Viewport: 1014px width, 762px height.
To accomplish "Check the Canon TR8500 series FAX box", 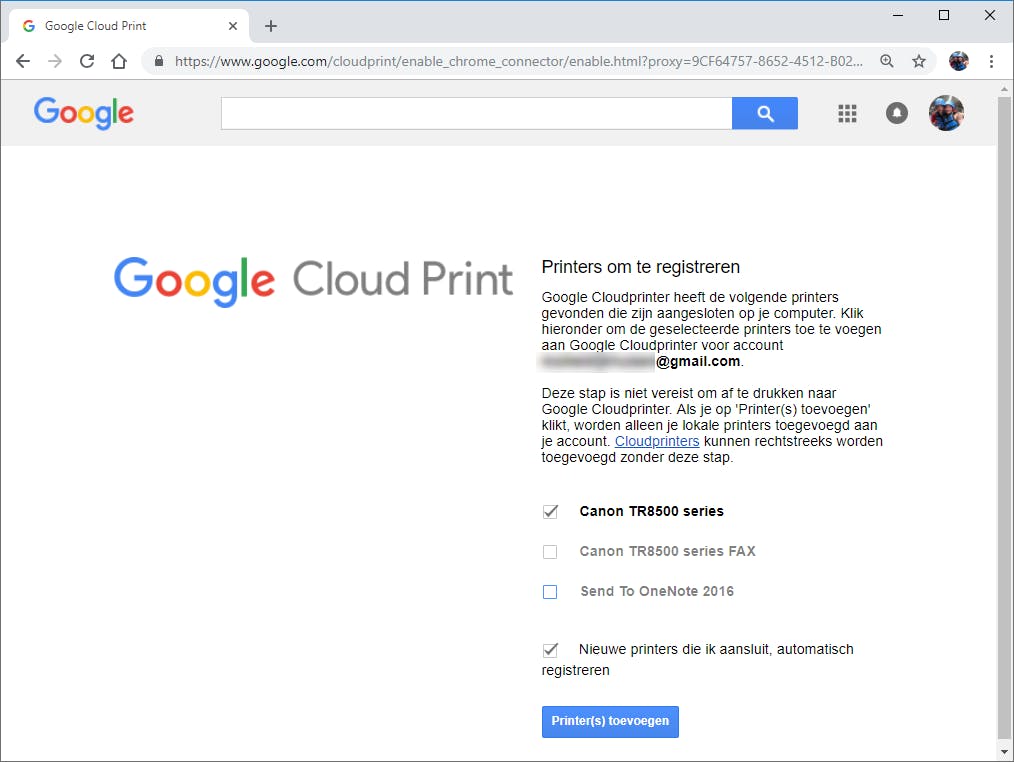I will (x=550, y=552).
